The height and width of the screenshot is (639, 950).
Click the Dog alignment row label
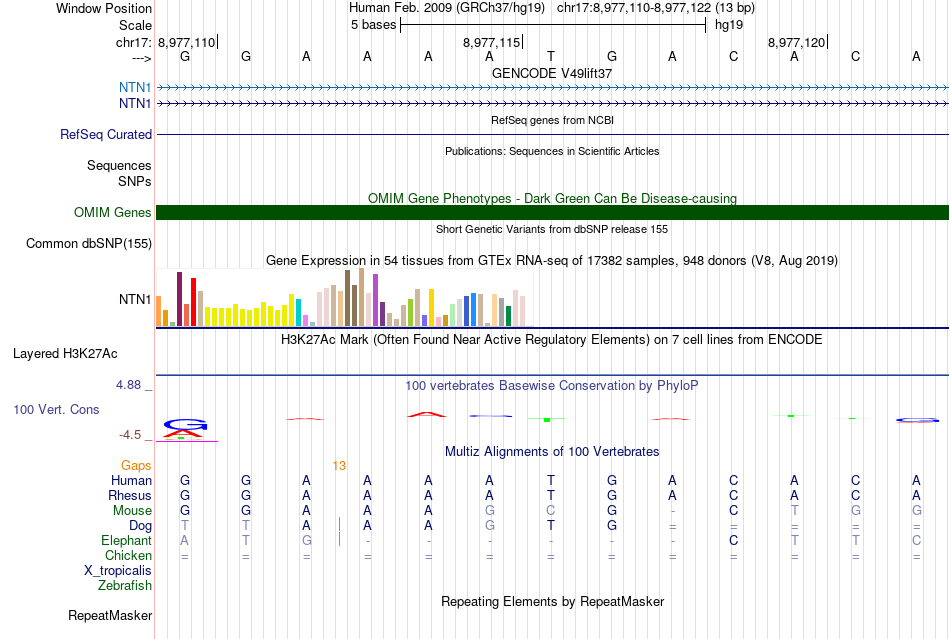coord(141,526)
